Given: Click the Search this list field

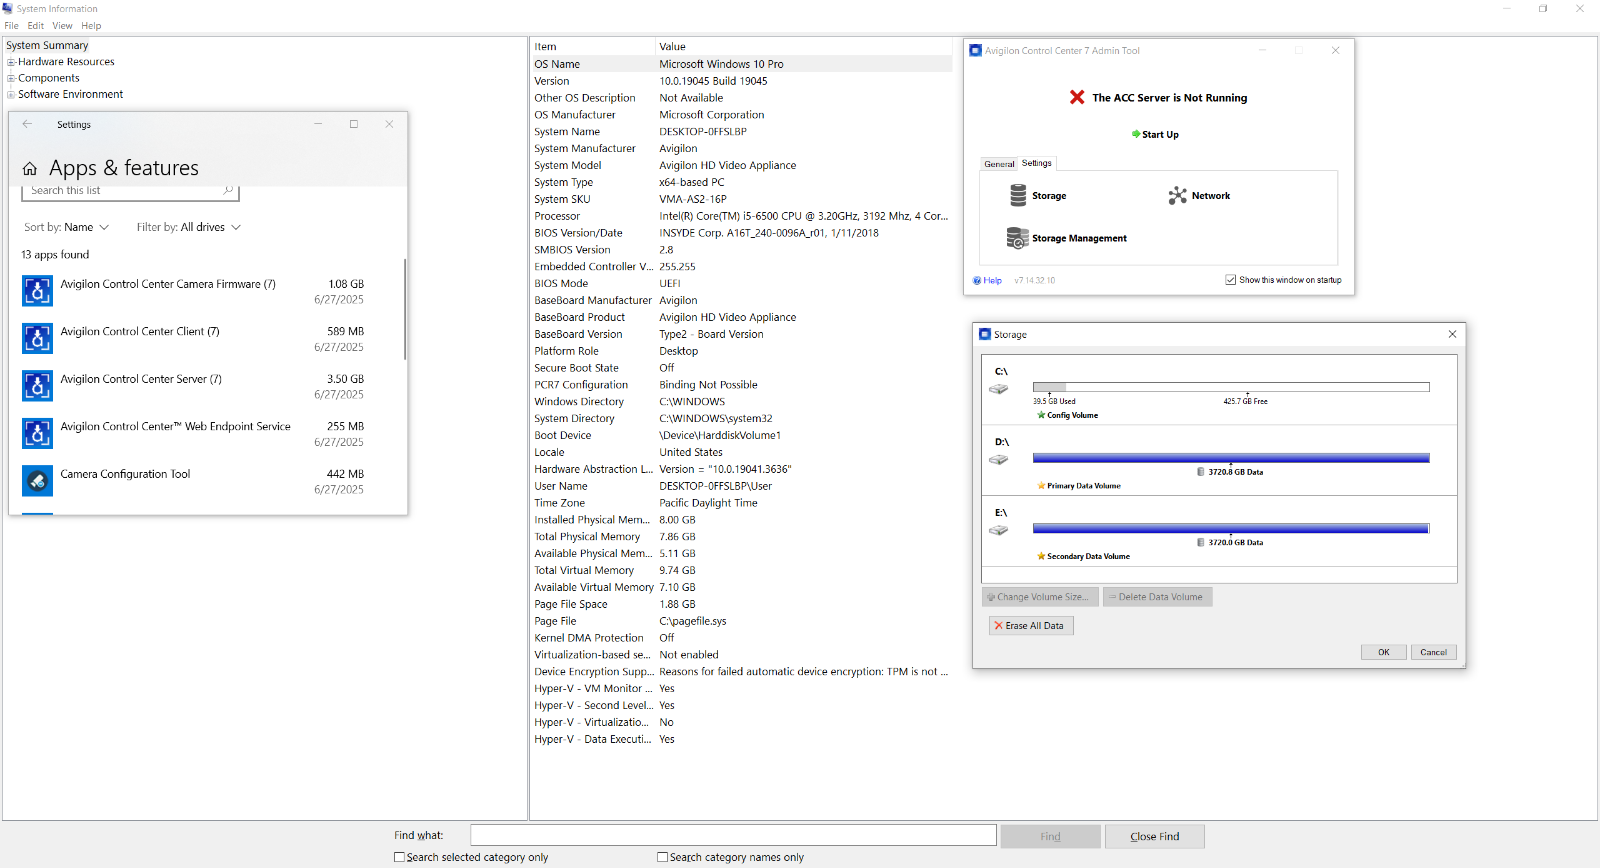Looking at the screenshot, I should pyautogui.click(x=130, y=190).
